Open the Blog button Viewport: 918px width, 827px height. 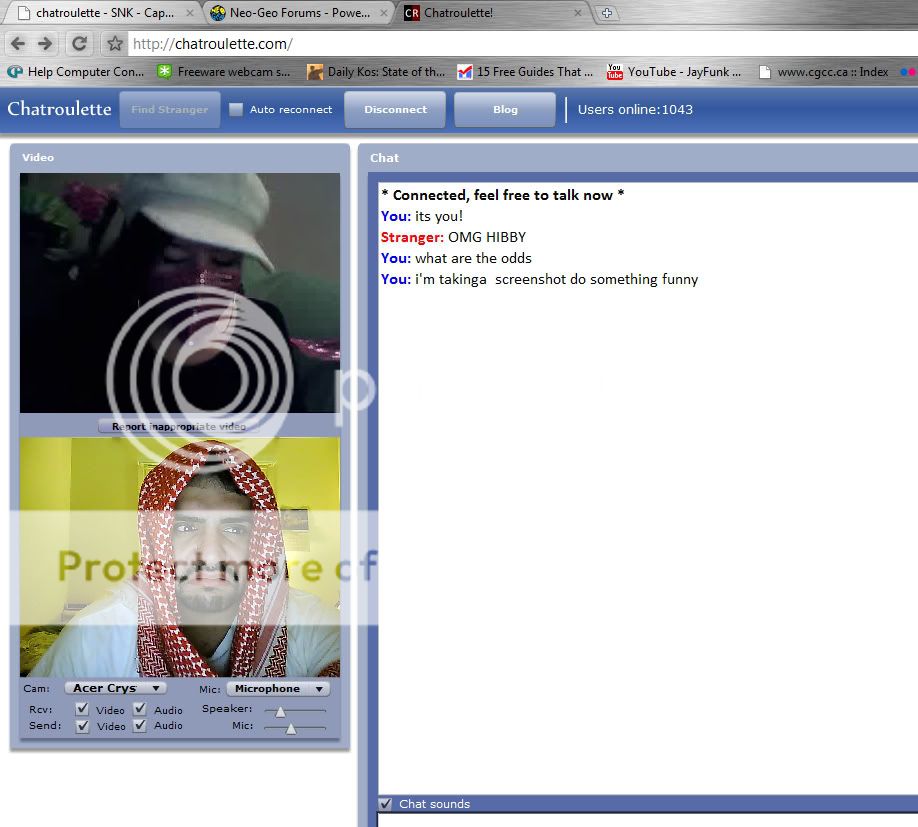pos(505,110)
